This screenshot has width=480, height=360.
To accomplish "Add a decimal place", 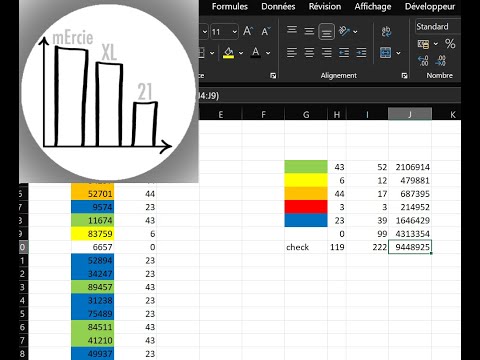I will [x=423, y=60].
